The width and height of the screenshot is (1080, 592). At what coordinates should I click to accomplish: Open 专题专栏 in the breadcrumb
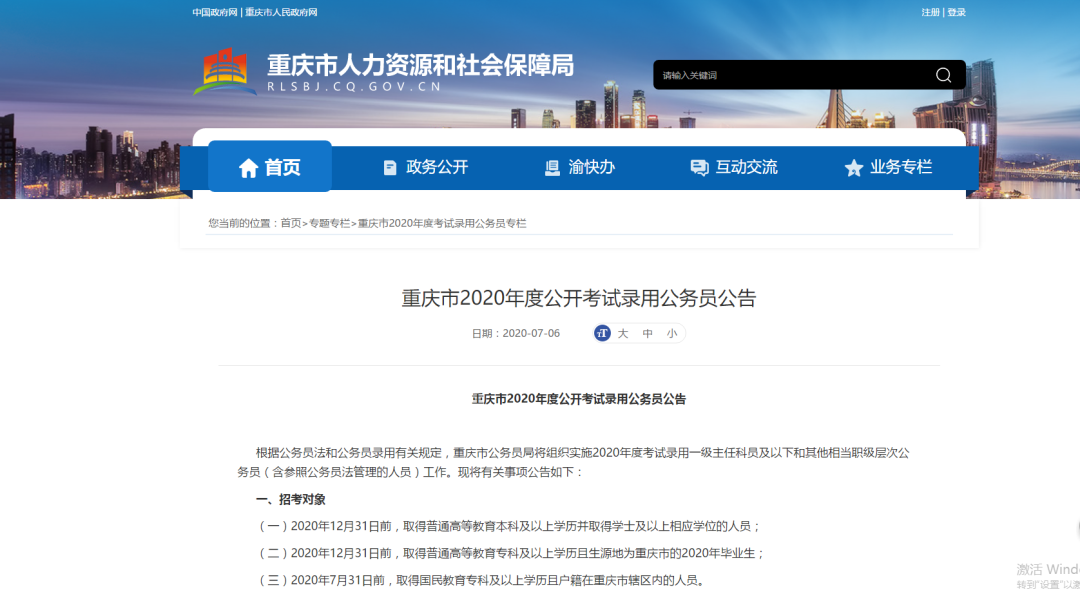[x=329, y=223]
